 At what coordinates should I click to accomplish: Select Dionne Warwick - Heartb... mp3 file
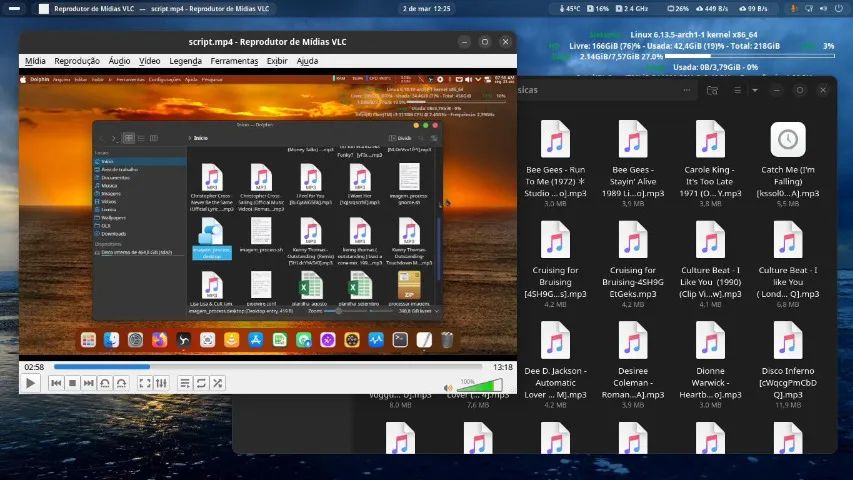point(710,364)
